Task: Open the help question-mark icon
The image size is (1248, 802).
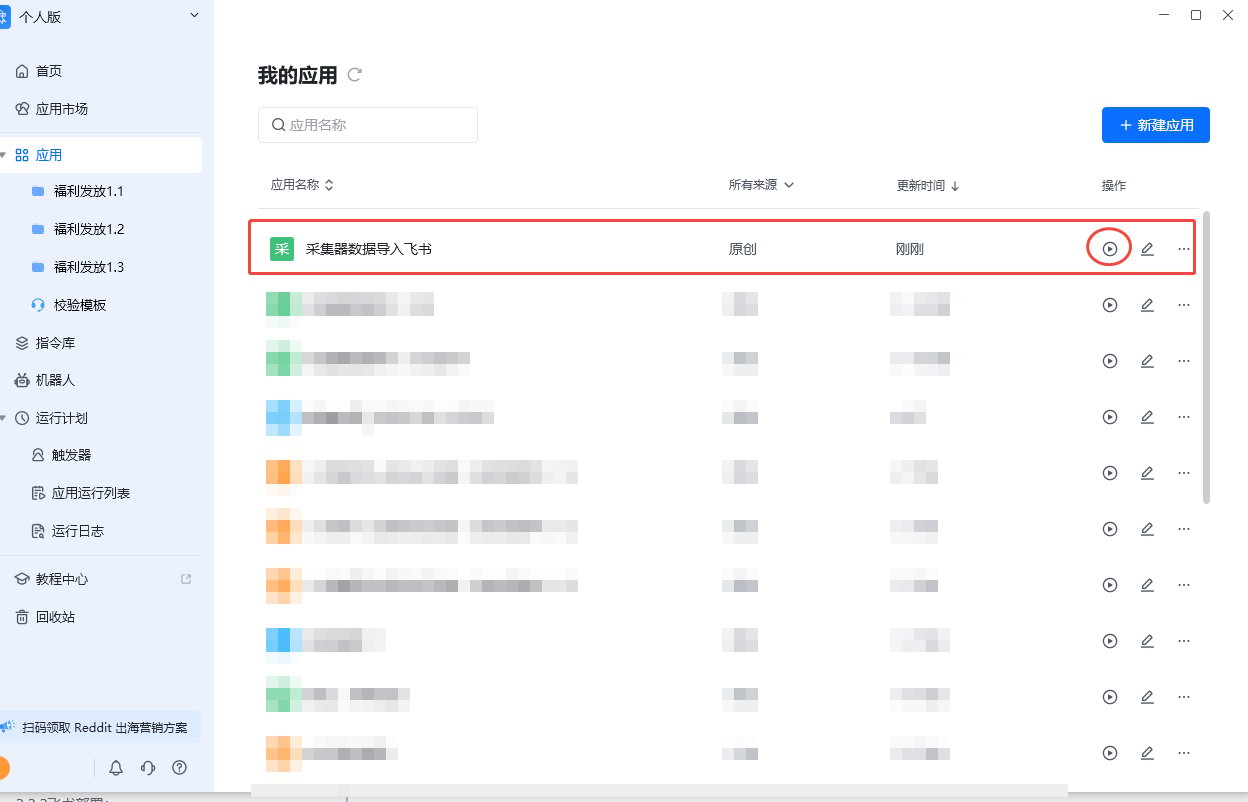Action: click(x=180, y=768)
